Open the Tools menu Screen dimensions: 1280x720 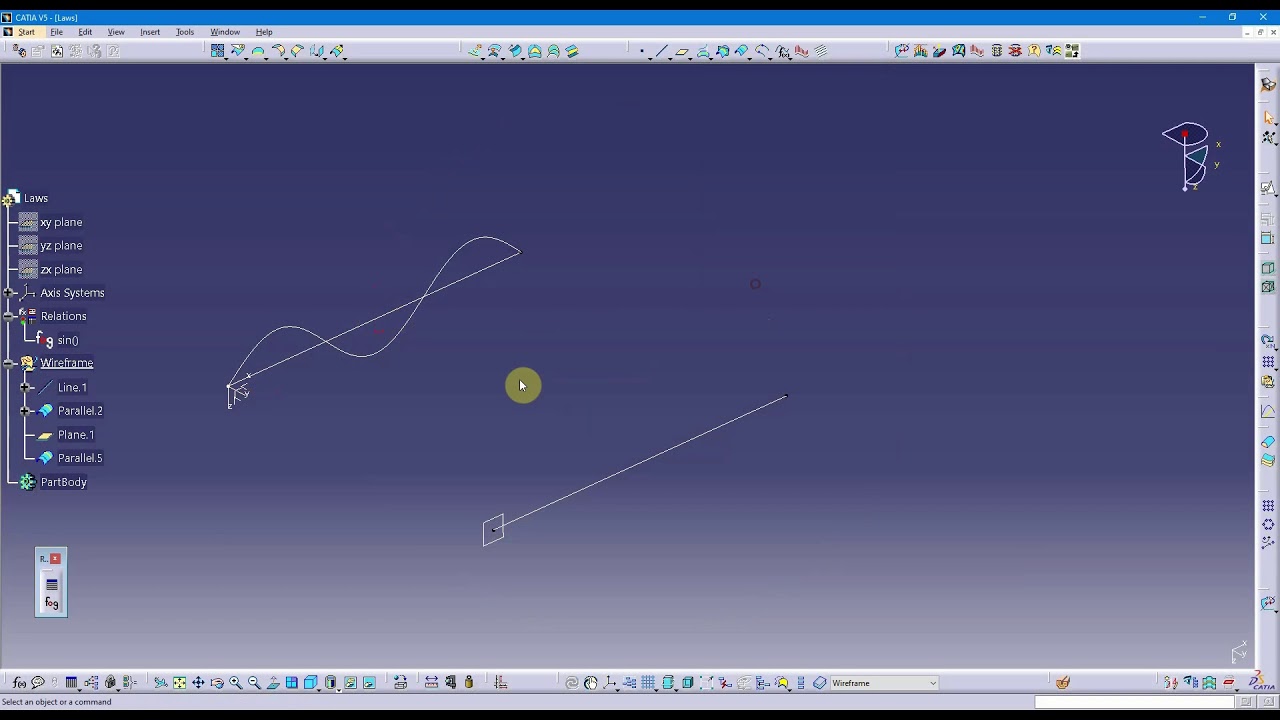185,32
